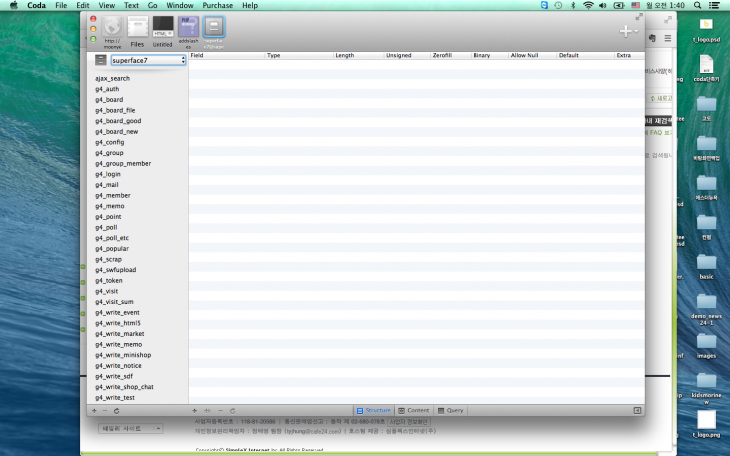Image resolution: width=730 pixels, height=456 pixels.
Task: Refresh the table list in sidebar
Action: coord(117,411)
